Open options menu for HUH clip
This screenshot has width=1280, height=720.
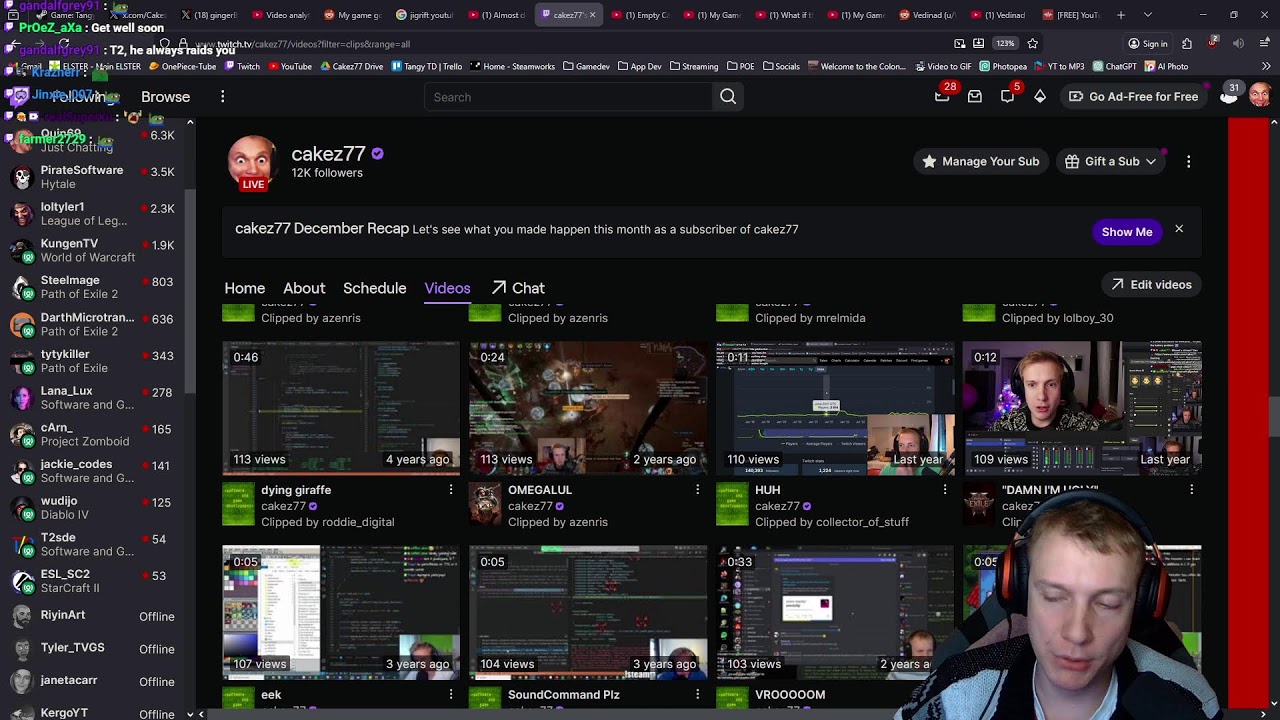point(945,490)
